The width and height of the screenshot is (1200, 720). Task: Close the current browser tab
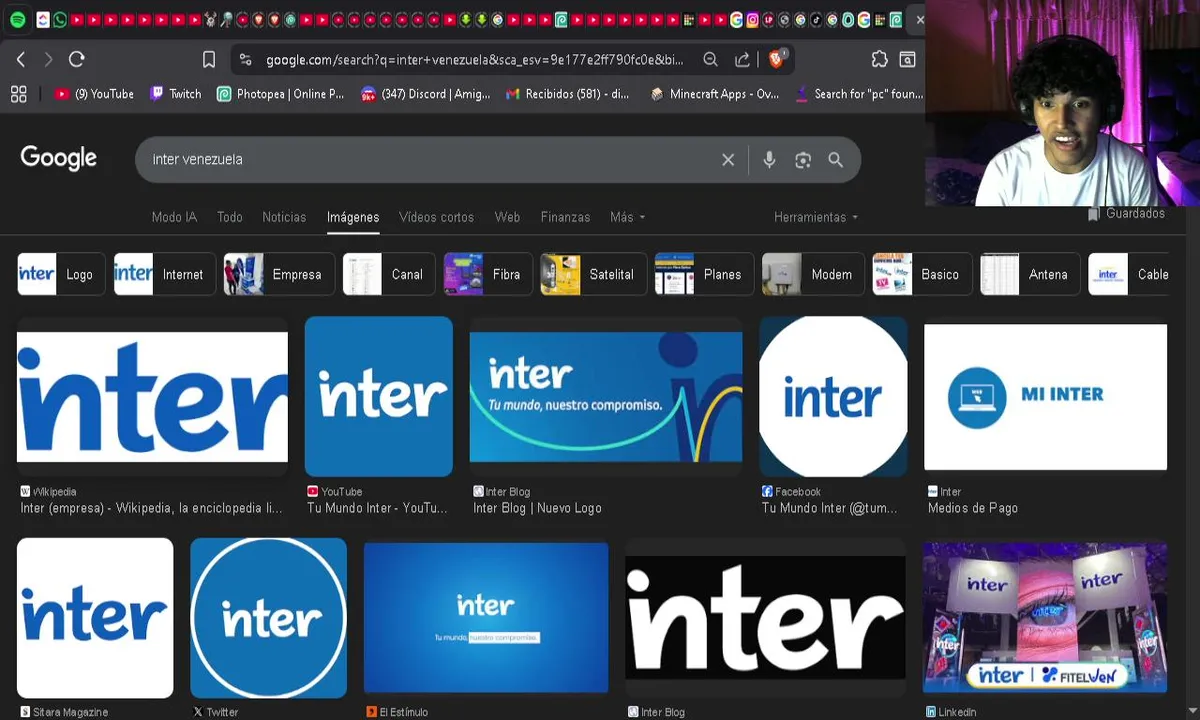point(919,19)
